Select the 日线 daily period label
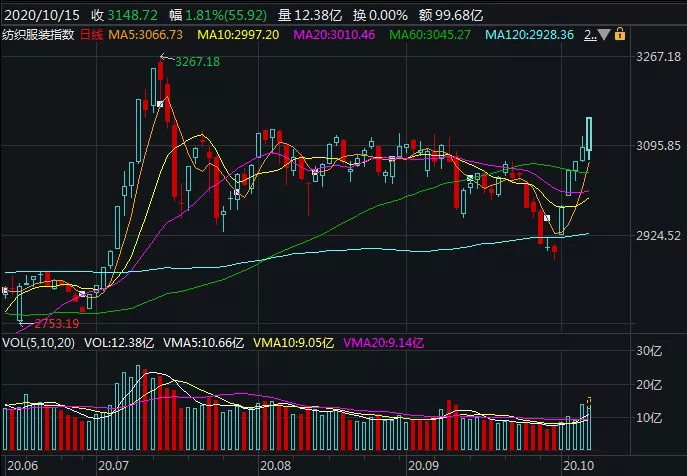The height and width of the screenshot is (476, 687). [x=92, y=35]
